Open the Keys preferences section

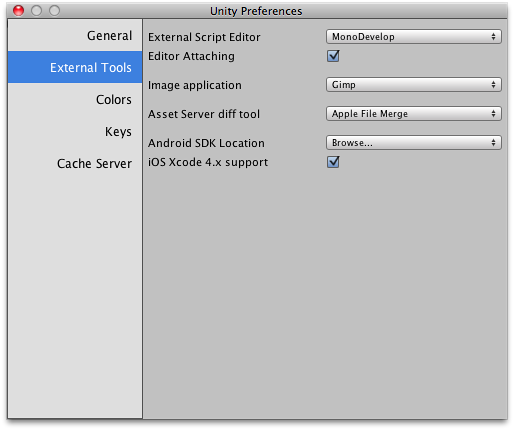75,131
